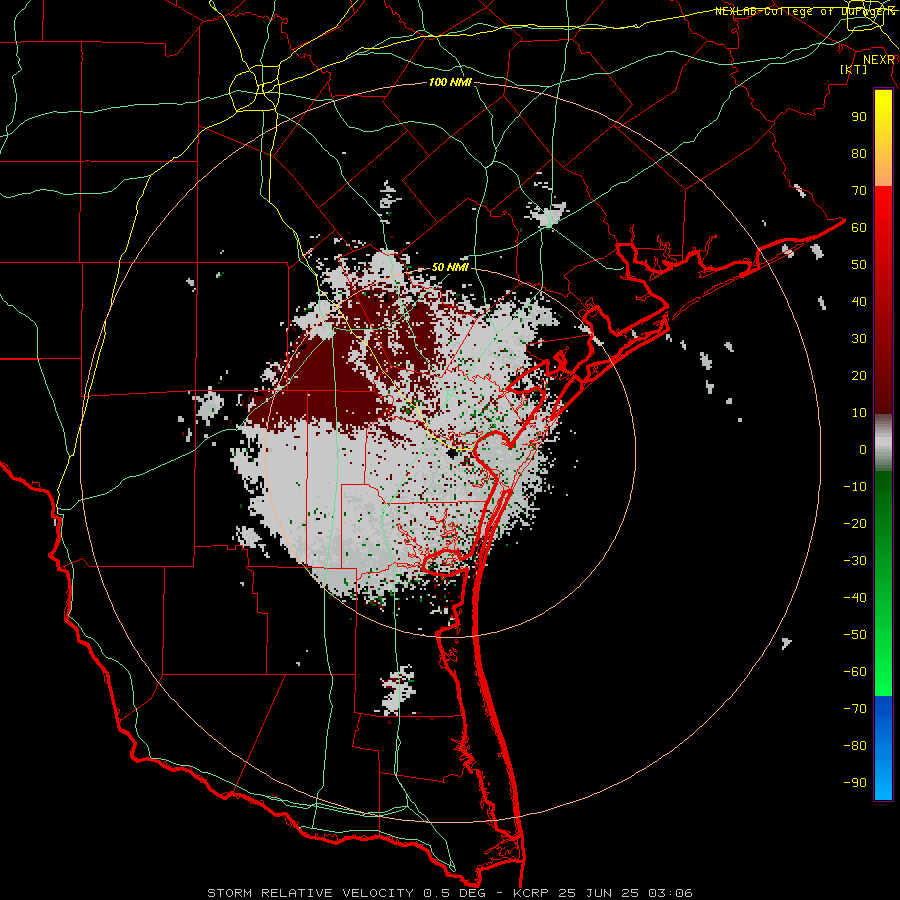Click the "20" scale value
This screenshot has height=900, width=900.
coord(859,376)
